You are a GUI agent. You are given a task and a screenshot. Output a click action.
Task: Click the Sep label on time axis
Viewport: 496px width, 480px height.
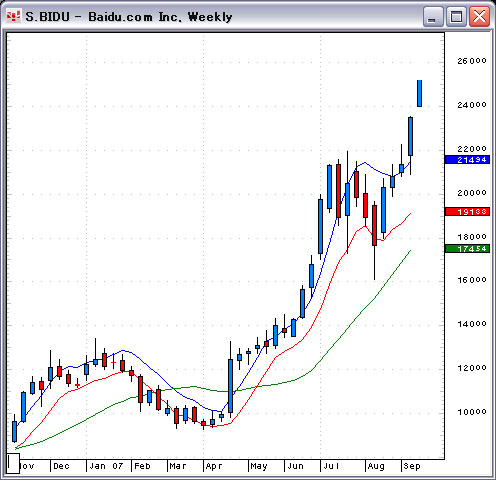[x=412, y=466]
